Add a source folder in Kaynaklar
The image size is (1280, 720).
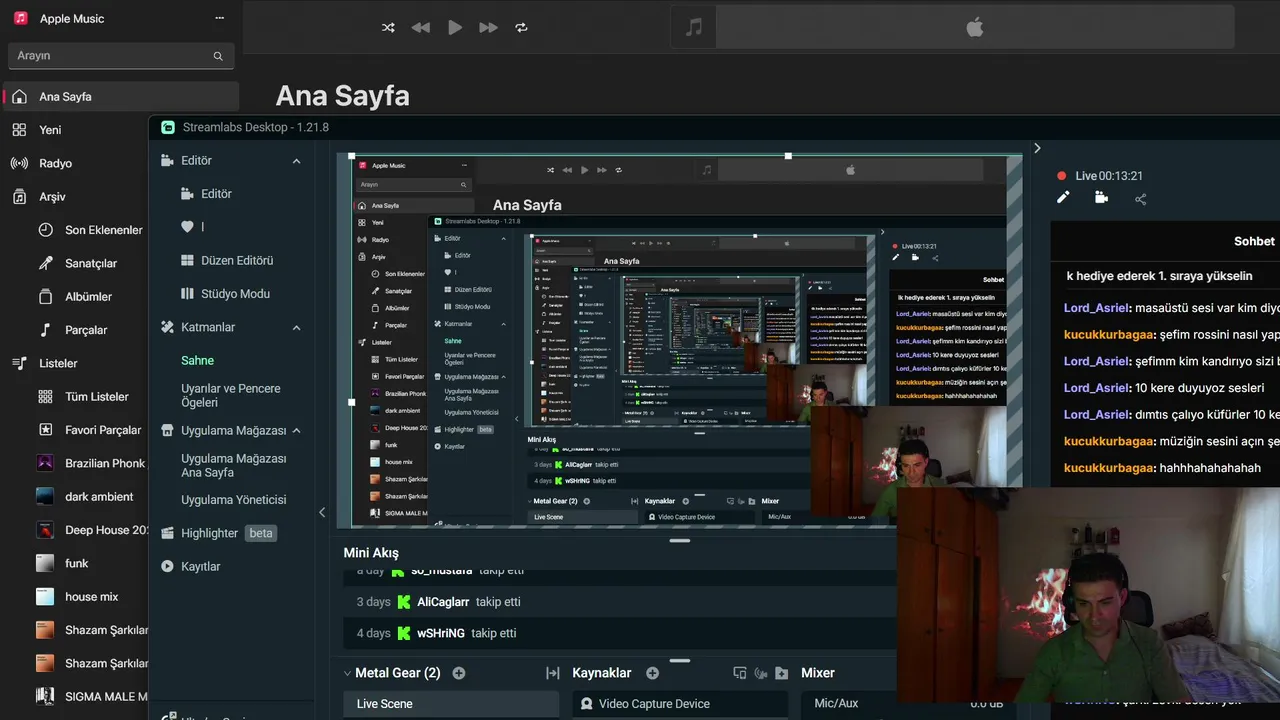pyautogui.click(x=781, y=673)
